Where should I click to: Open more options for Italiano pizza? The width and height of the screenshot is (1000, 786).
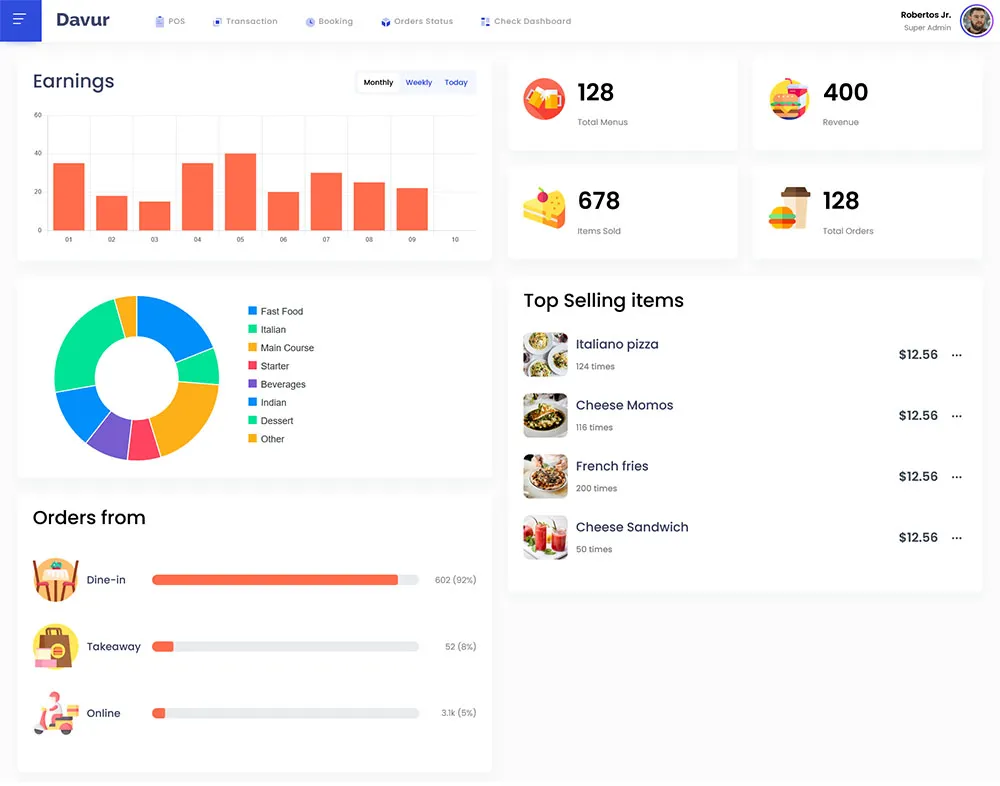click(957, 355)
